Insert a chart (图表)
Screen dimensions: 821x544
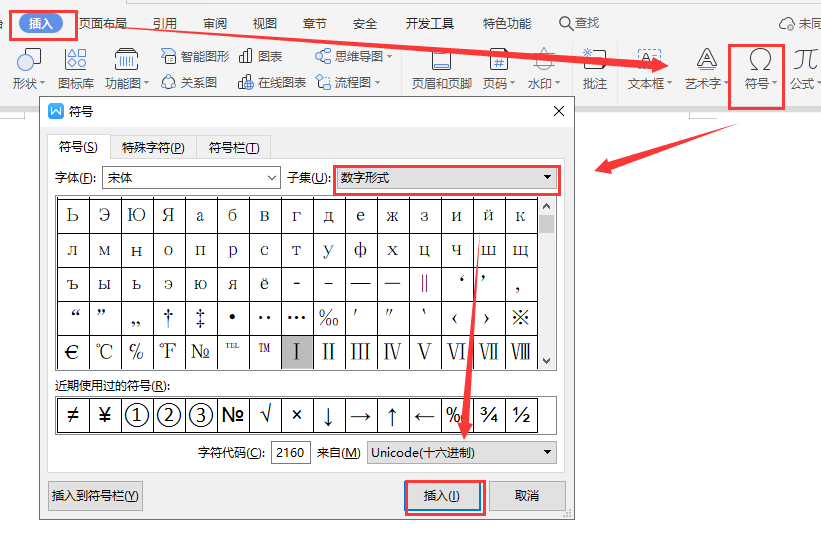[260, 57]
